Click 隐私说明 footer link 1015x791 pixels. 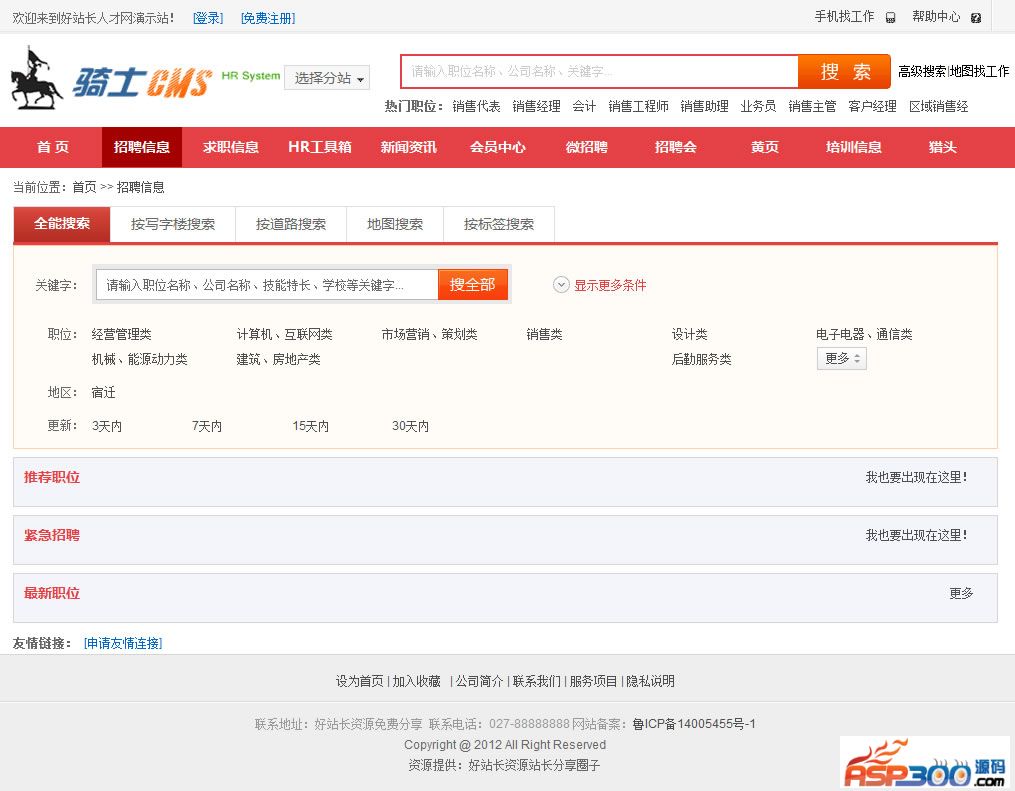(x=651, y=682)
